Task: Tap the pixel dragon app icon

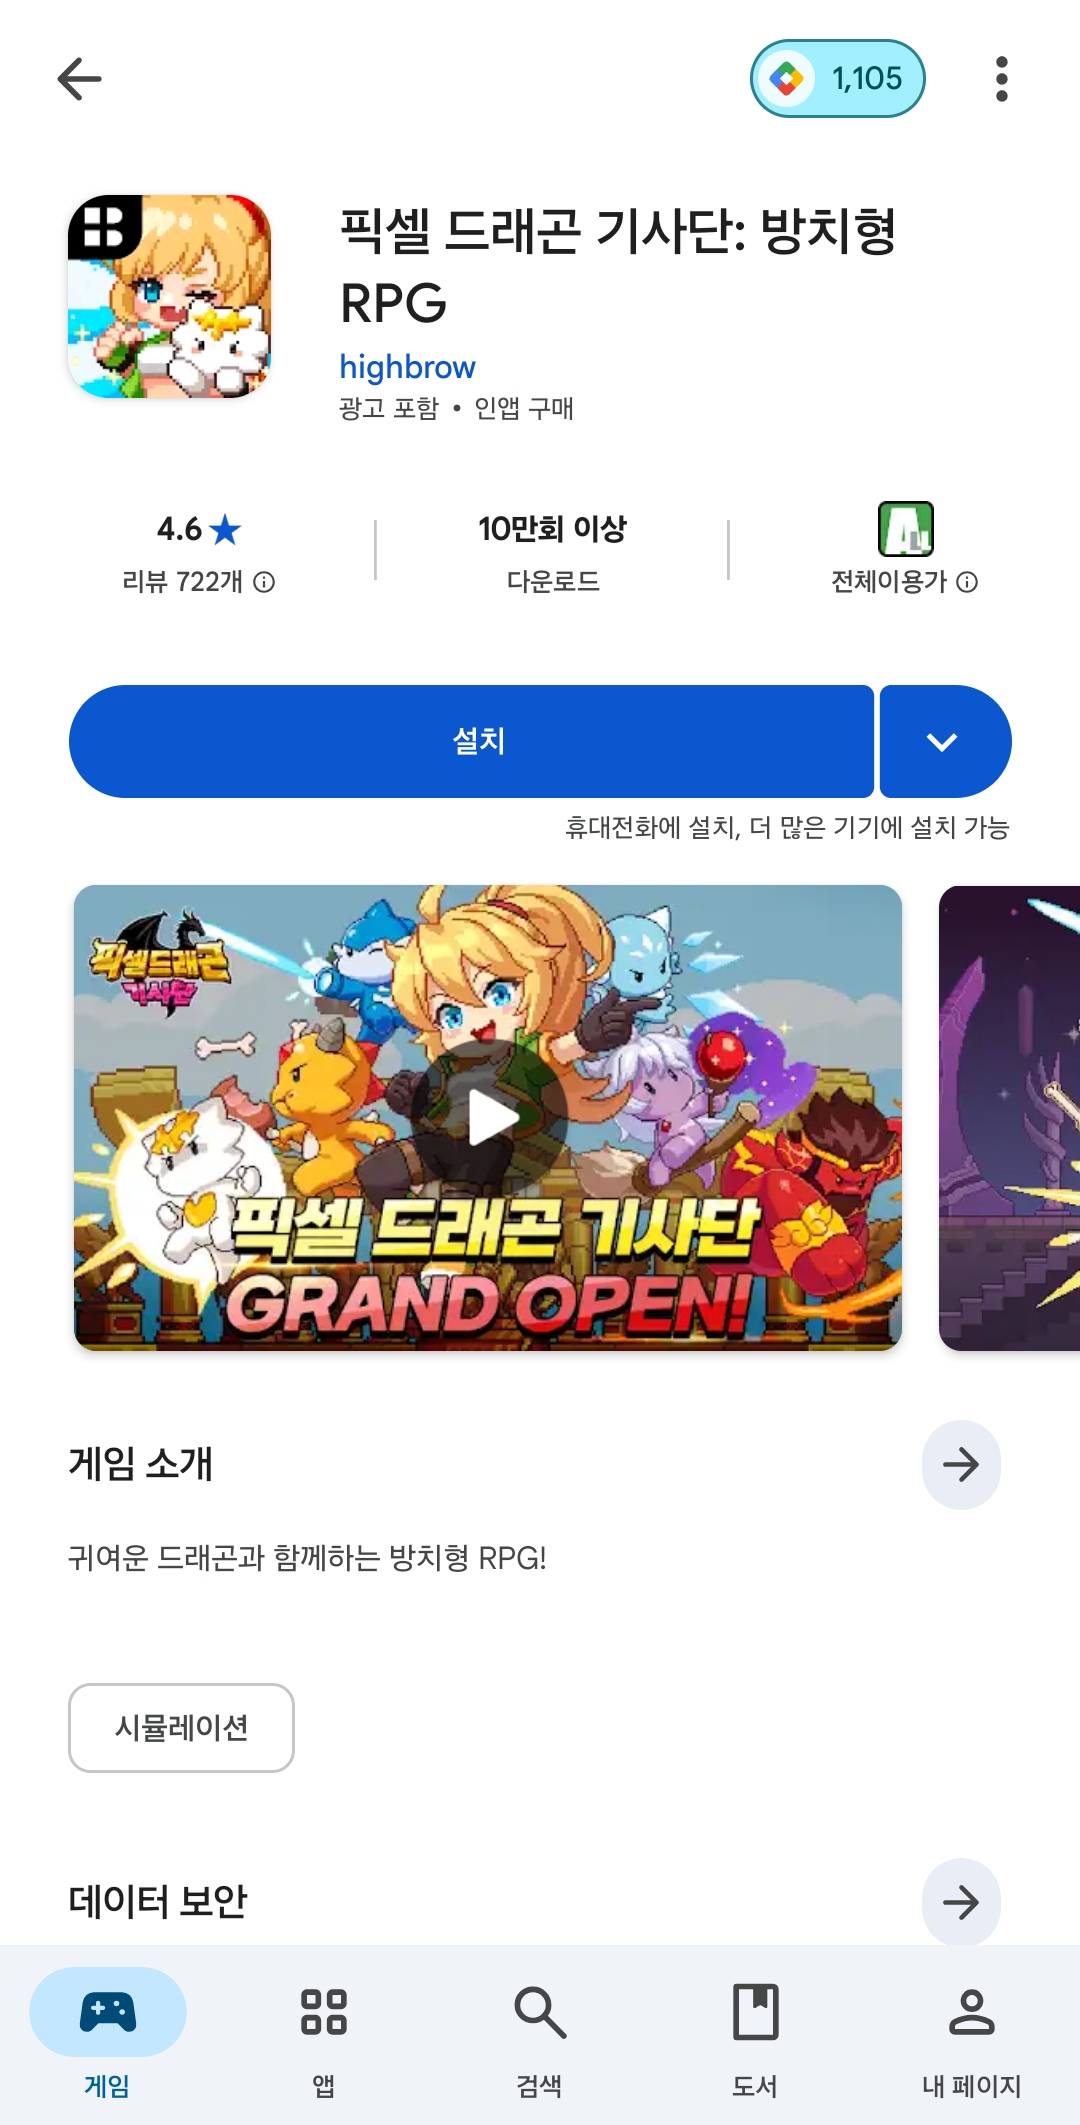Action: pyautogui.click(x=169, y=296)
